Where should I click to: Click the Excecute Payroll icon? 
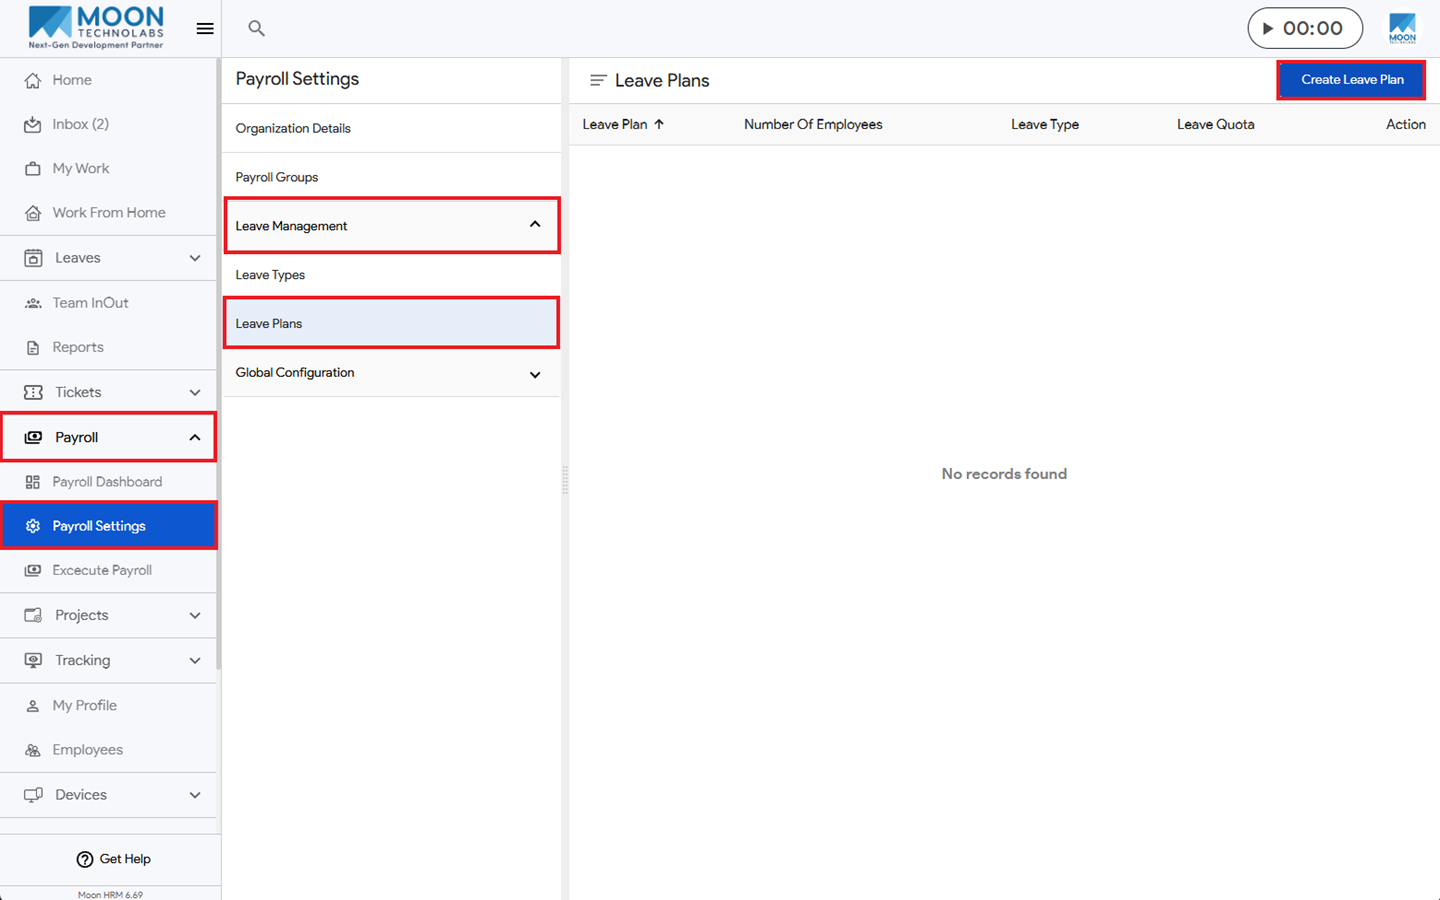(33, 570)
